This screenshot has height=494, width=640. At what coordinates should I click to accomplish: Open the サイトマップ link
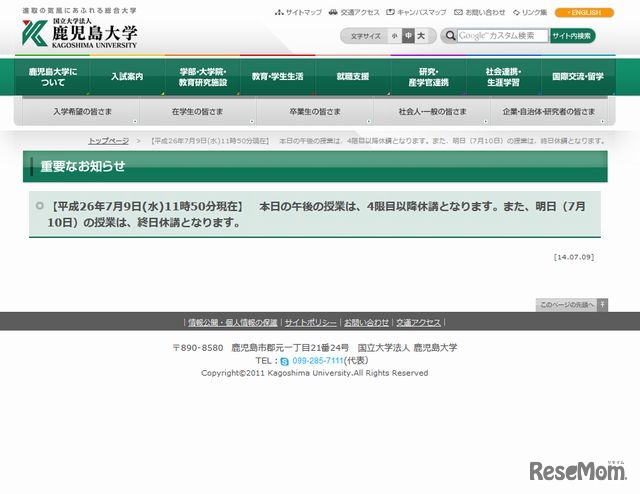(x=304, y=12)
